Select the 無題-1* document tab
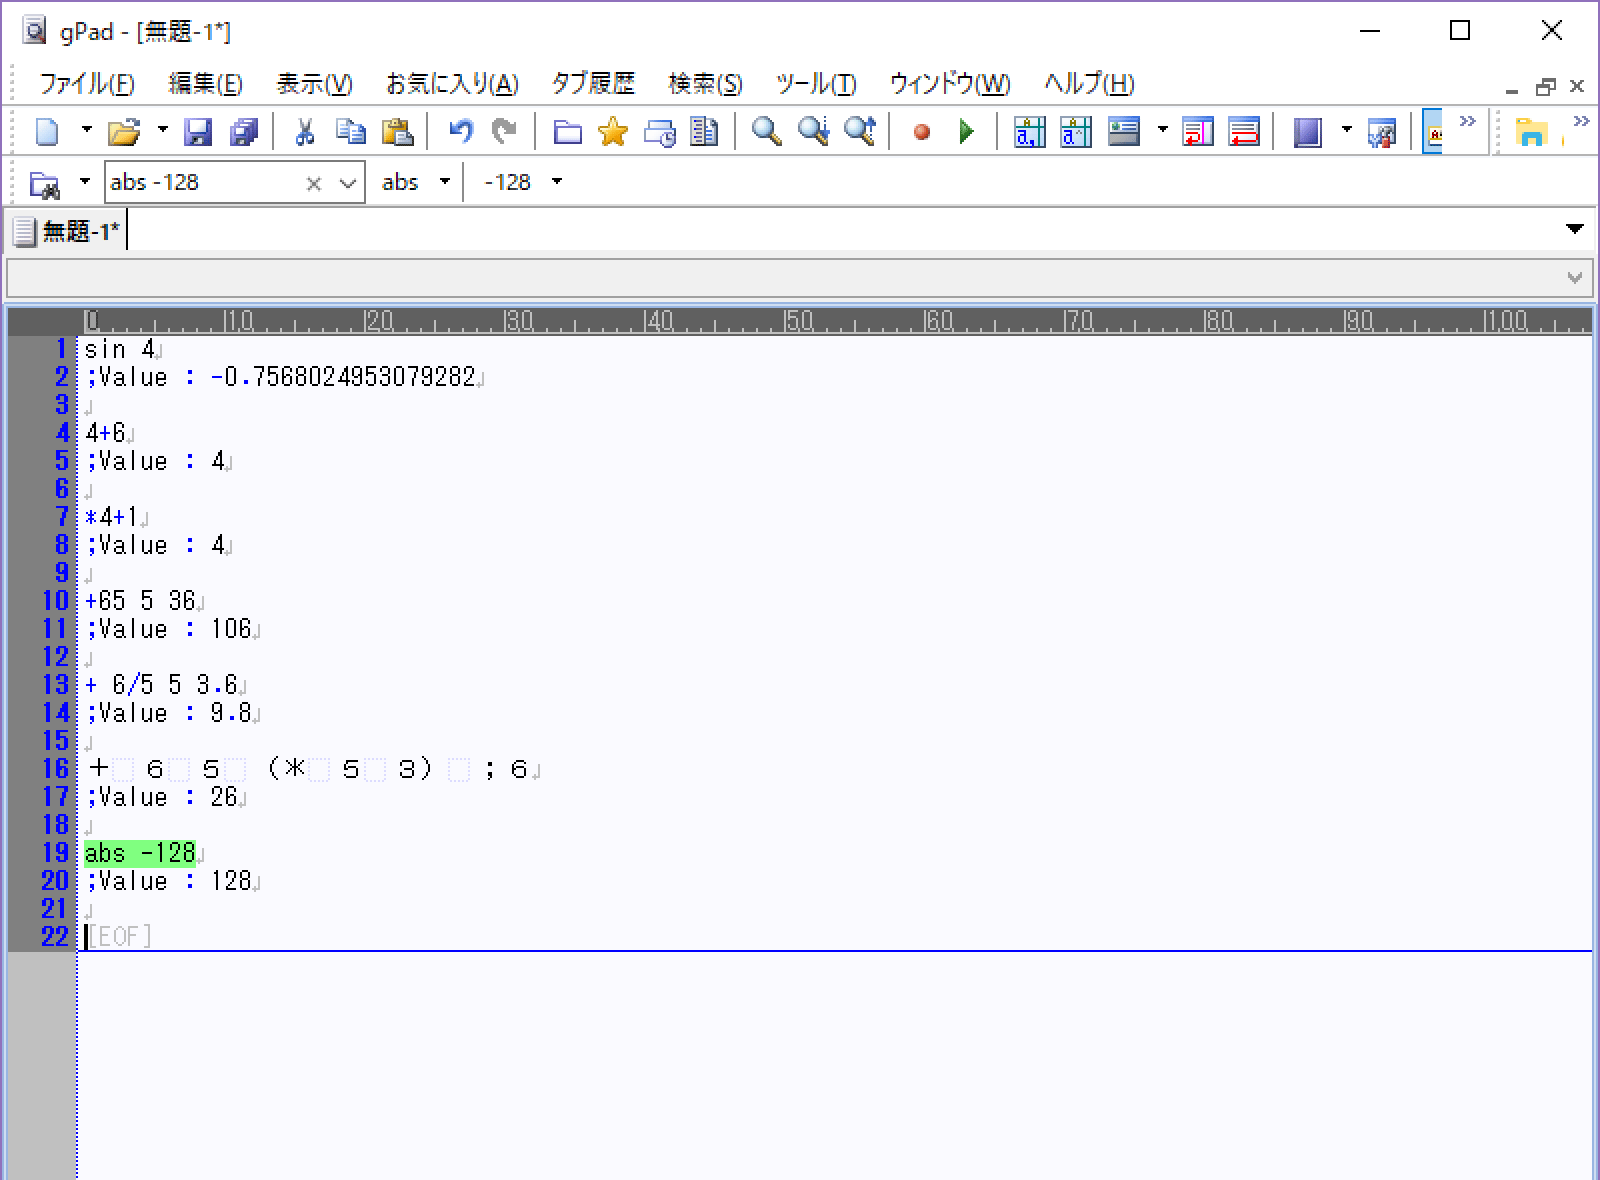 click(x=67, y=232)
